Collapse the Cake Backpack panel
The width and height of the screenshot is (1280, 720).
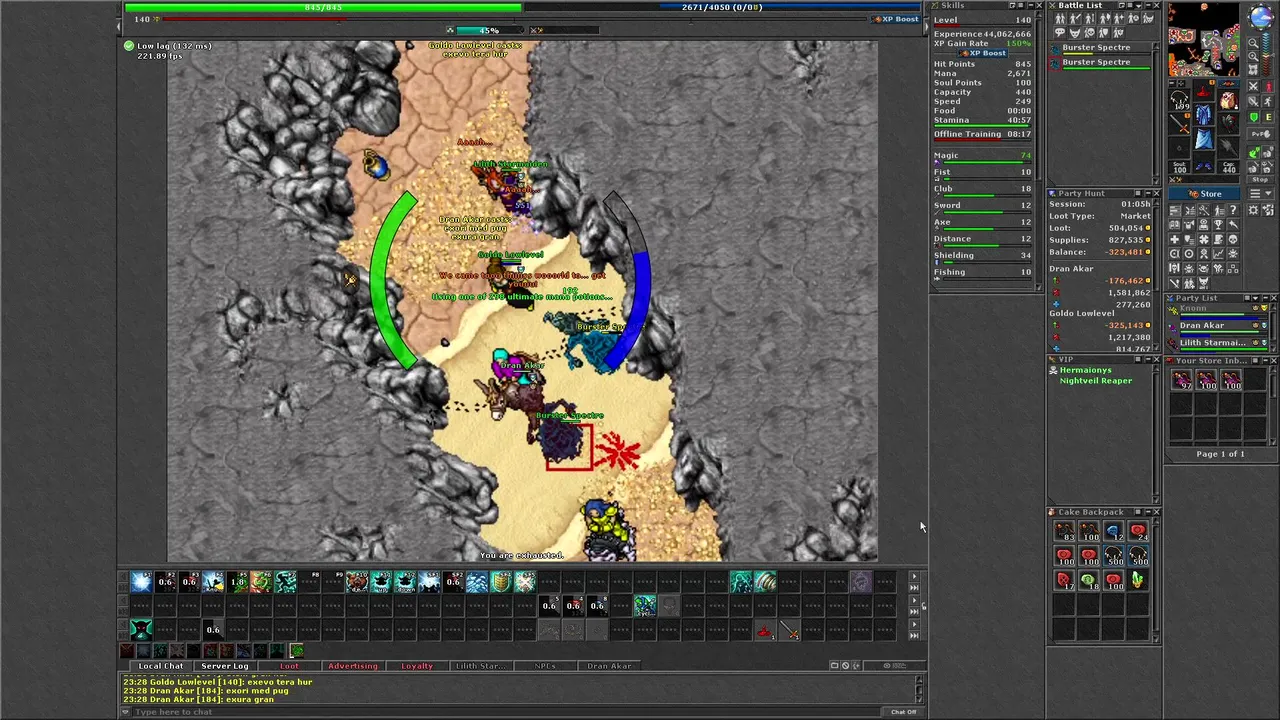point(1148,512)
